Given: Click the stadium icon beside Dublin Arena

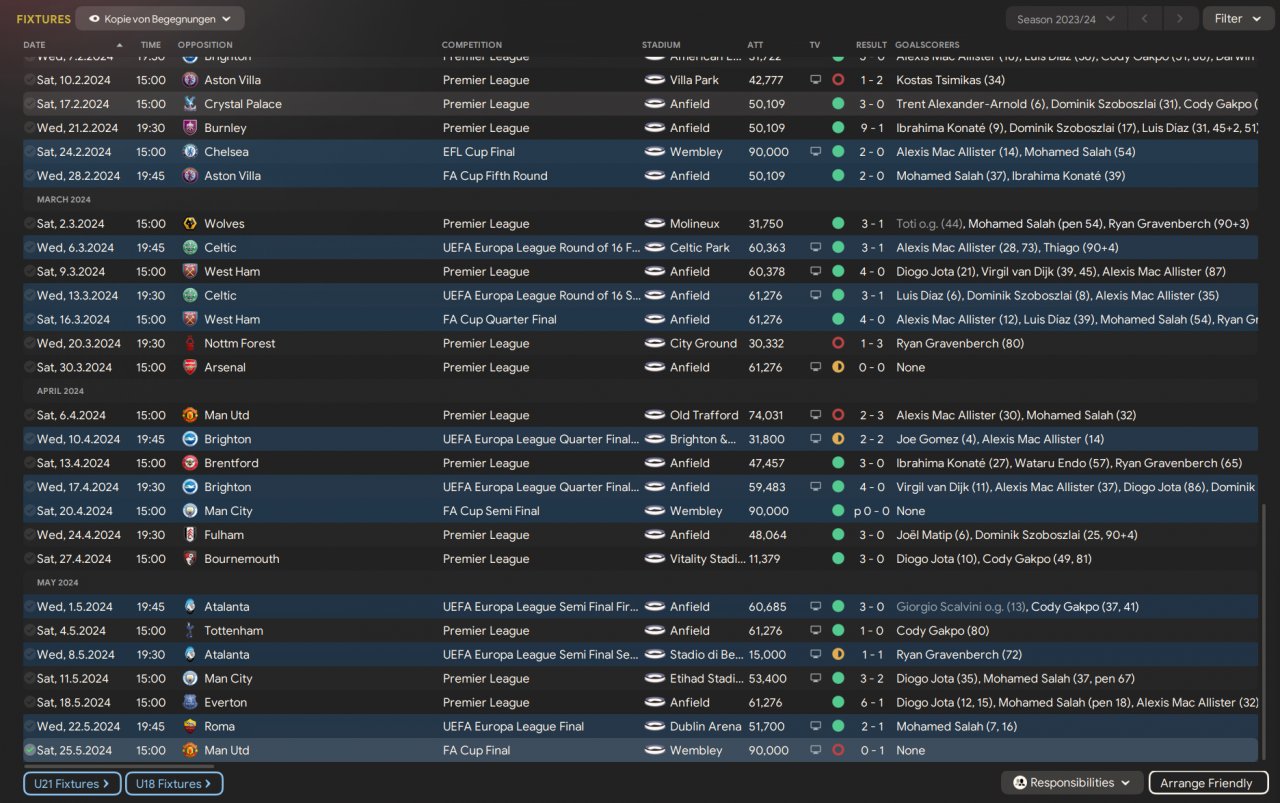Looking at the screenshot, I should click(x=655, y=727).
